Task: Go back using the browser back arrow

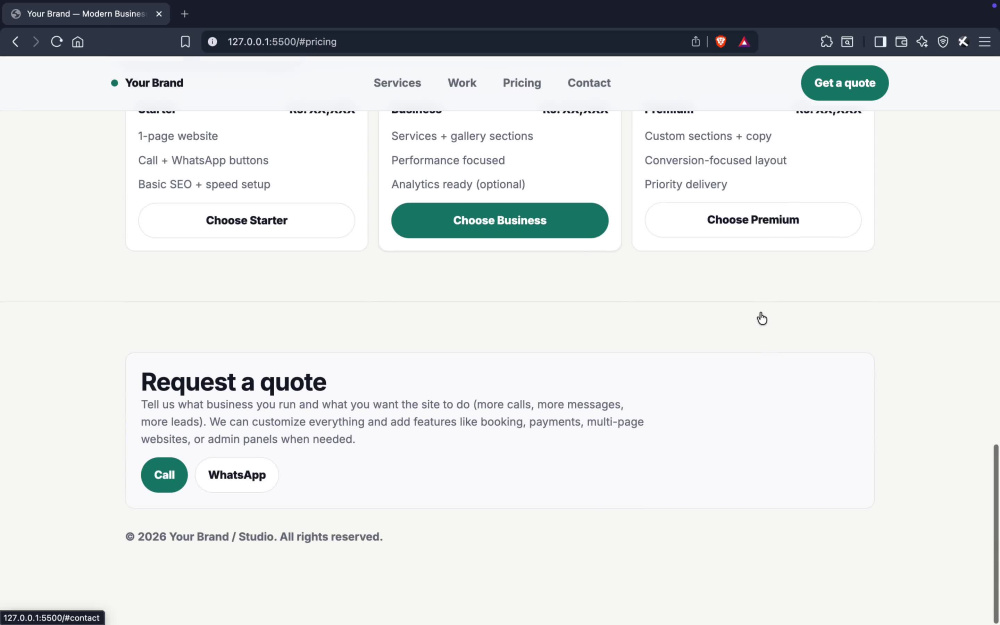Action: [x=15, y=41]
